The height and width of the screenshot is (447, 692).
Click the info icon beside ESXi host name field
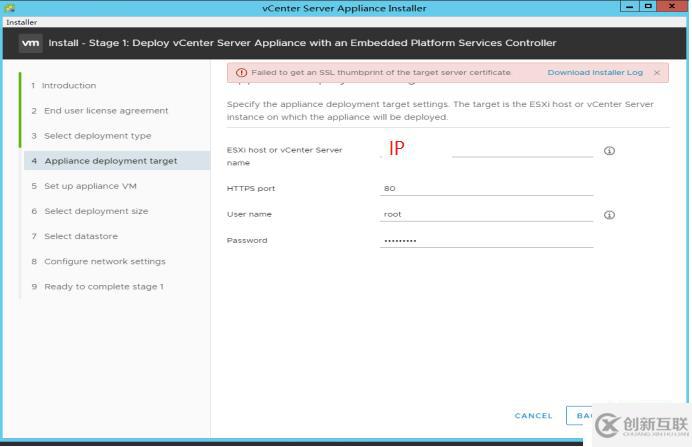pyautogui.click(x=609, y=151)
